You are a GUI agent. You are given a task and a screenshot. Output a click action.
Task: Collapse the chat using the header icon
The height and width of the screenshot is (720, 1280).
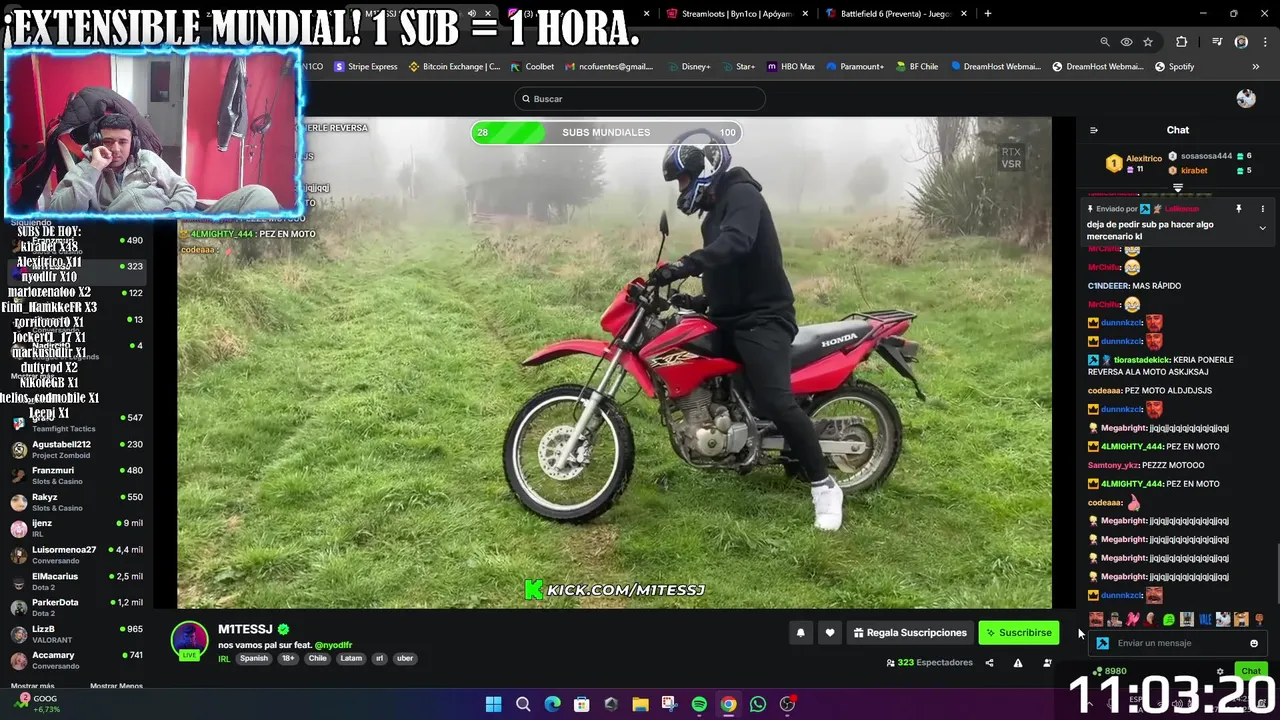click(1093, 130)
